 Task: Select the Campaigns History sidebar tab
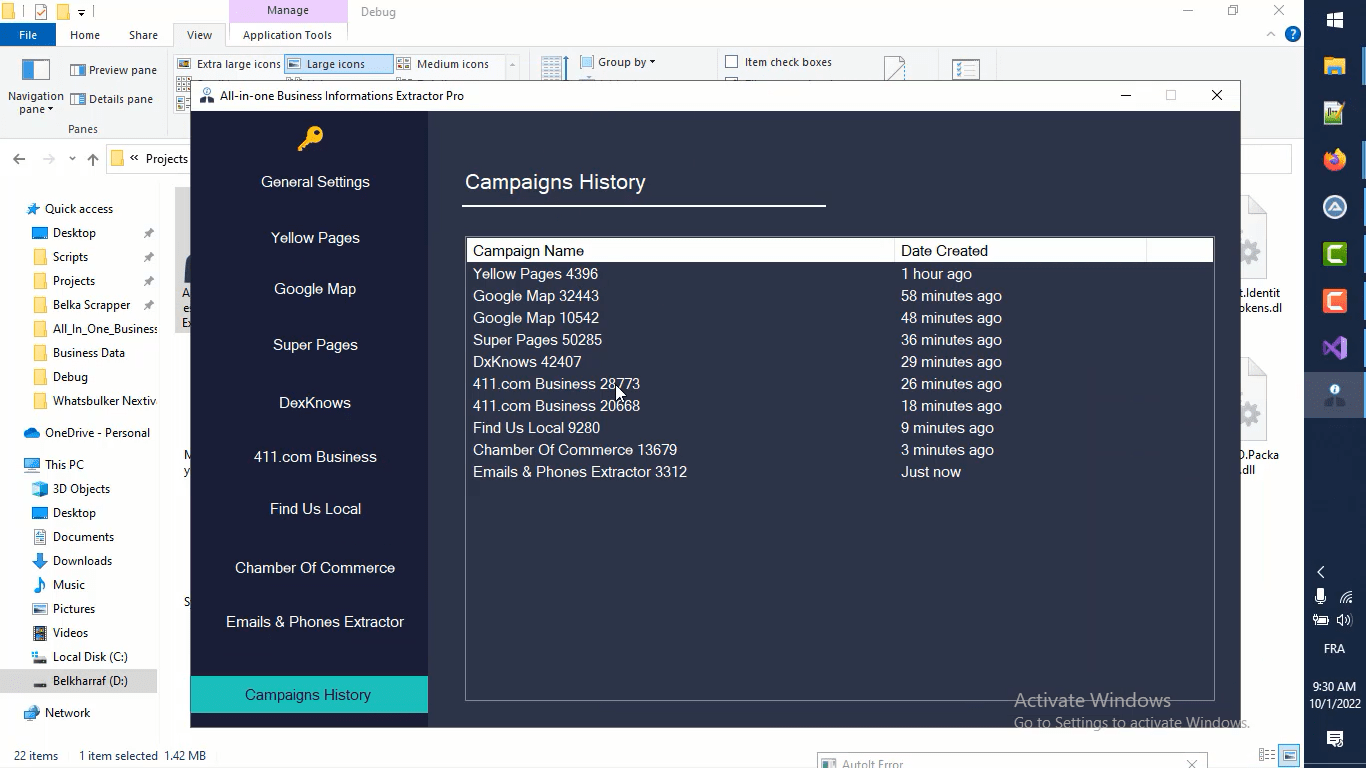coord(309,695)
